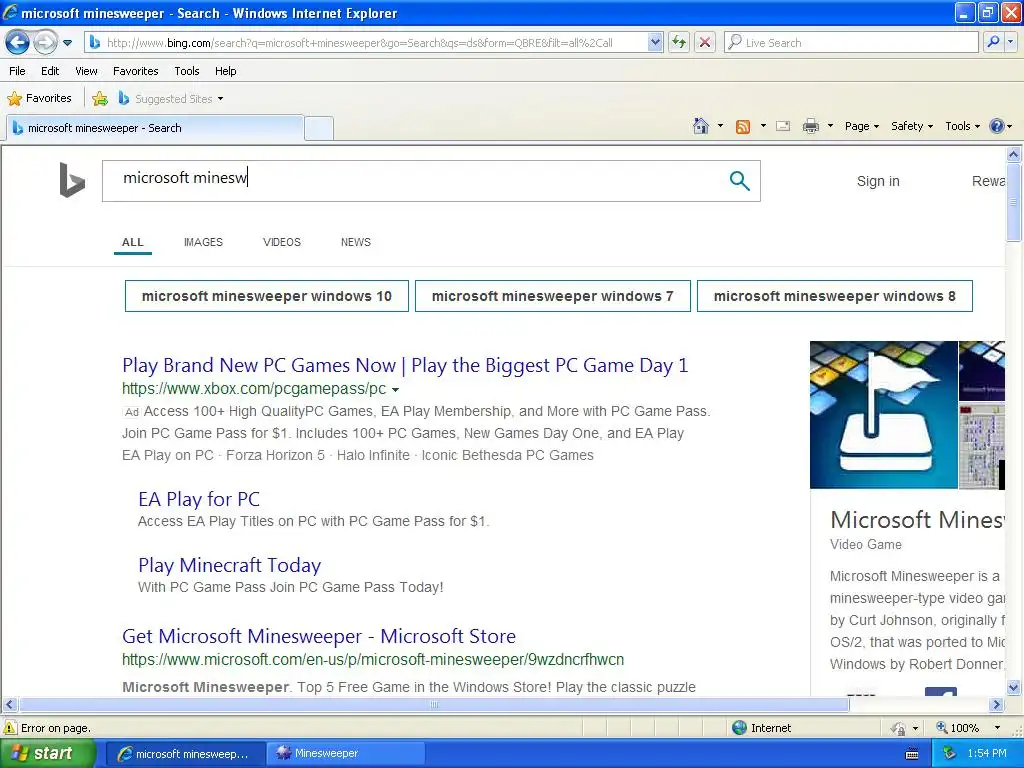Viewport: 1024px width, 768px height.
Task: Expand the Home button dropdown arrow
Action: point(720,126)
